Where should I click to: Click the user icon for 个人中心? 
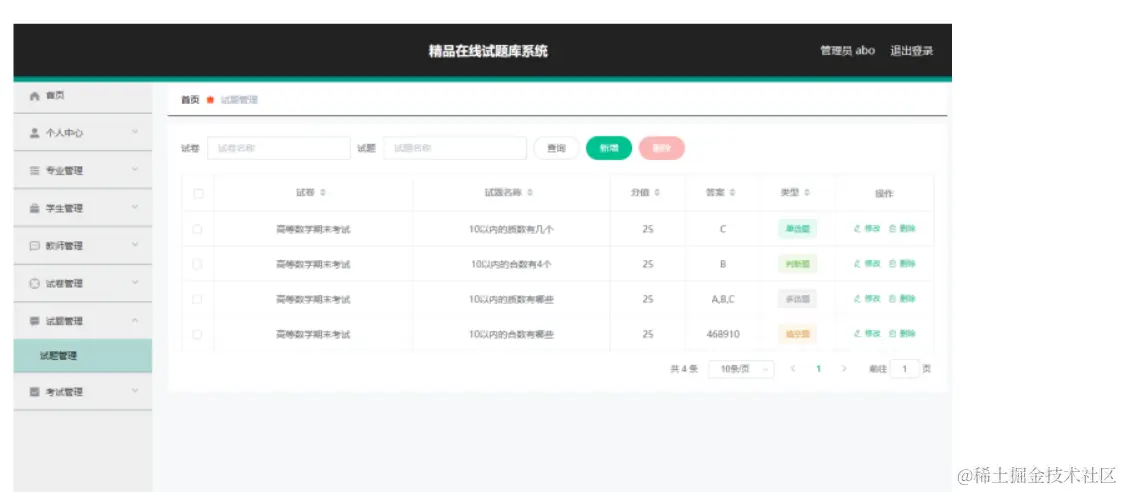coord(34,133)
